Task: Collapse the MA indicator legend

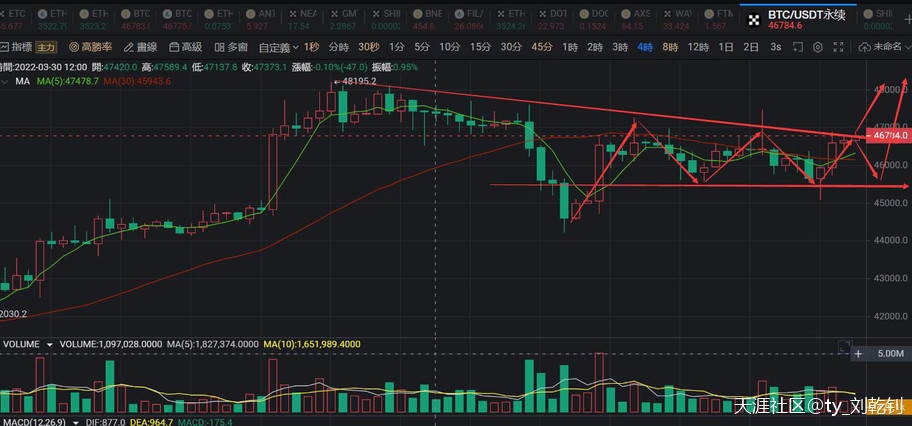Action: pyautogui.click(x=7, y=81)
